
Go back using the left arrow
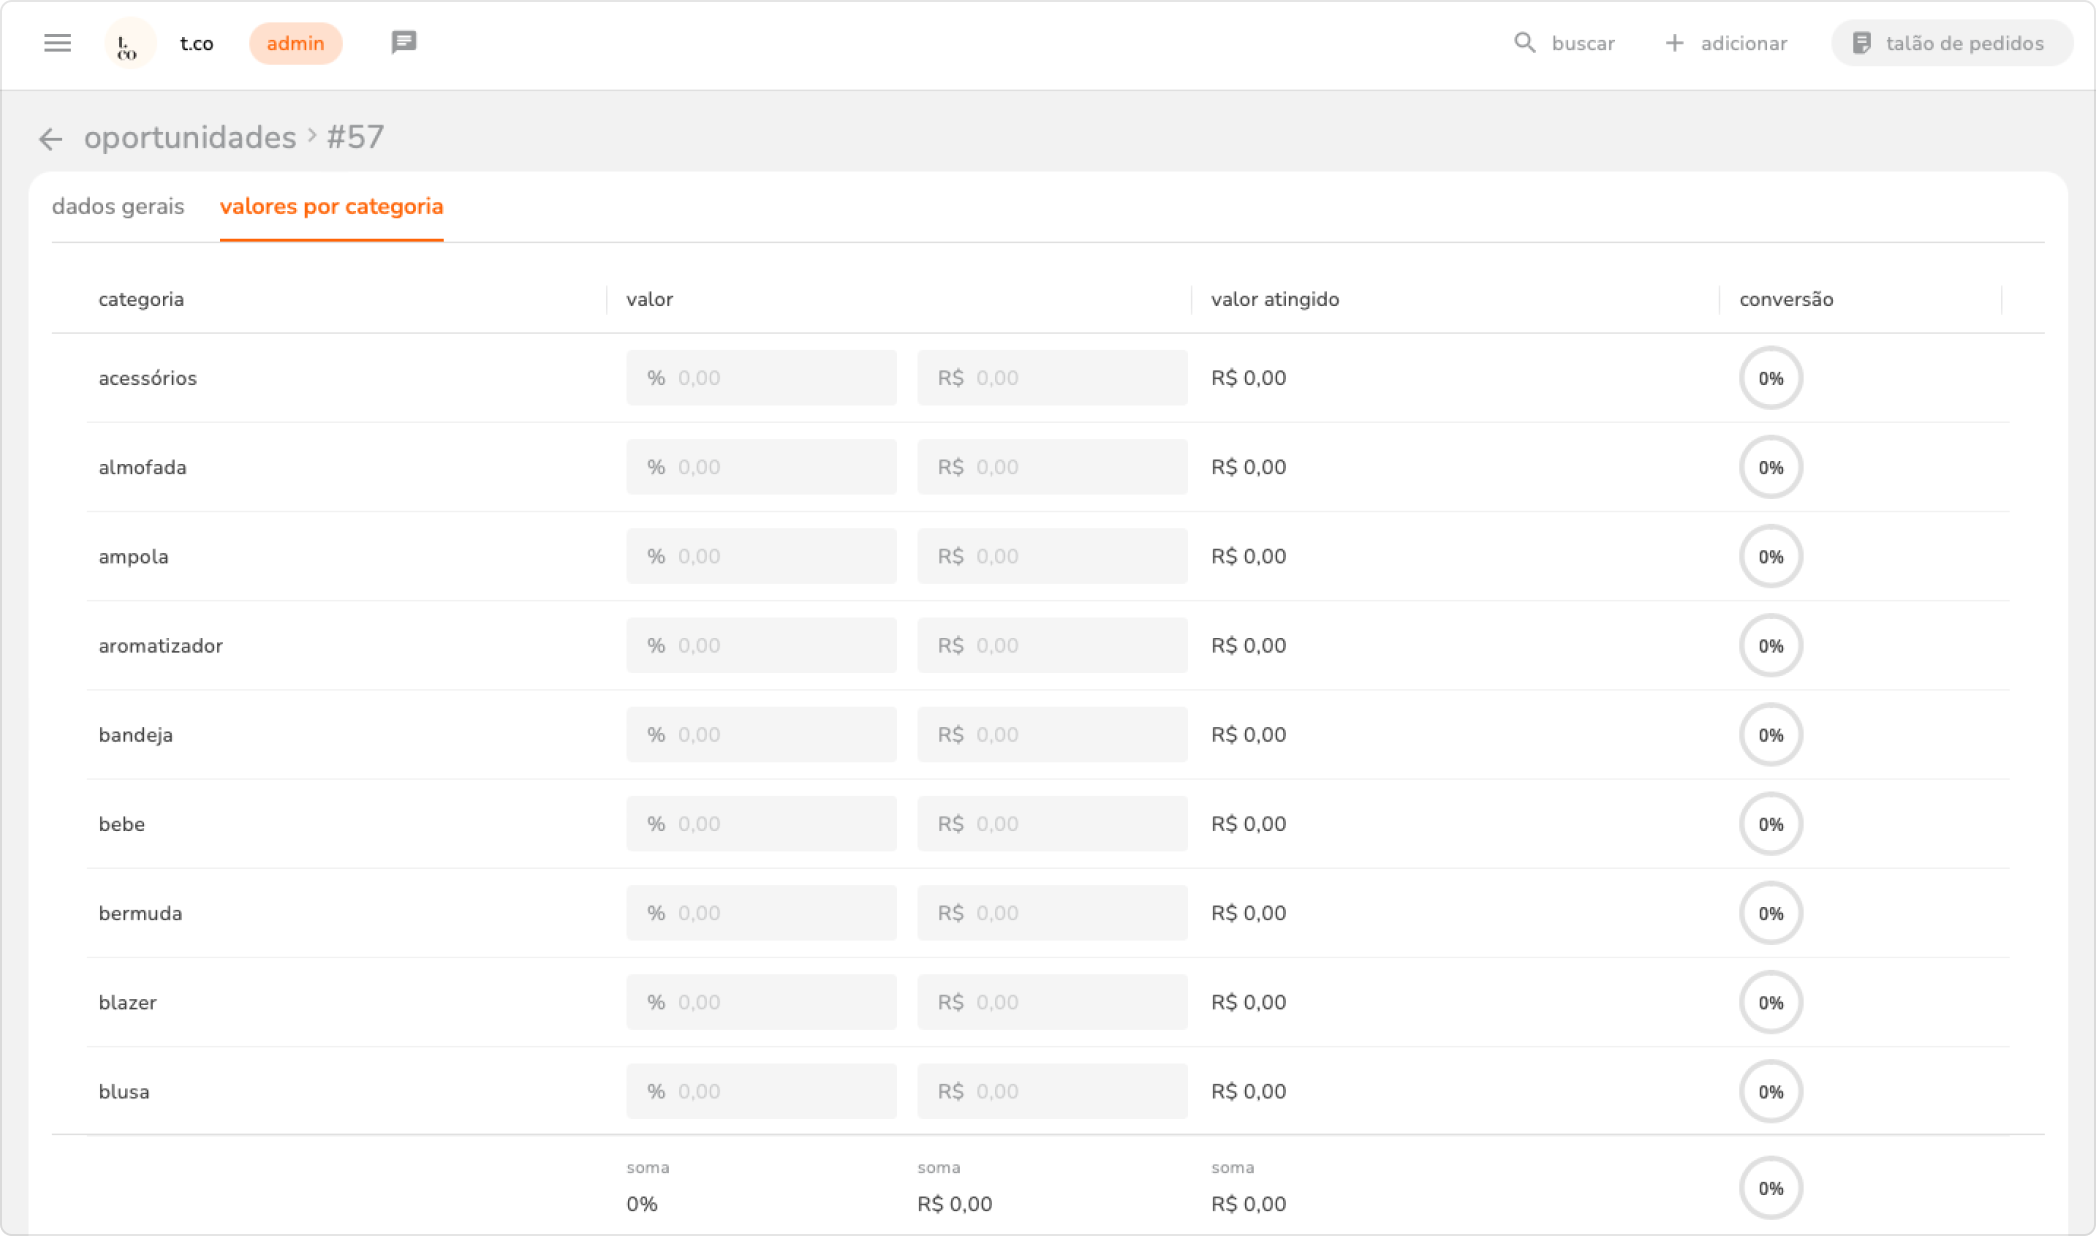[x=50, y=139]
